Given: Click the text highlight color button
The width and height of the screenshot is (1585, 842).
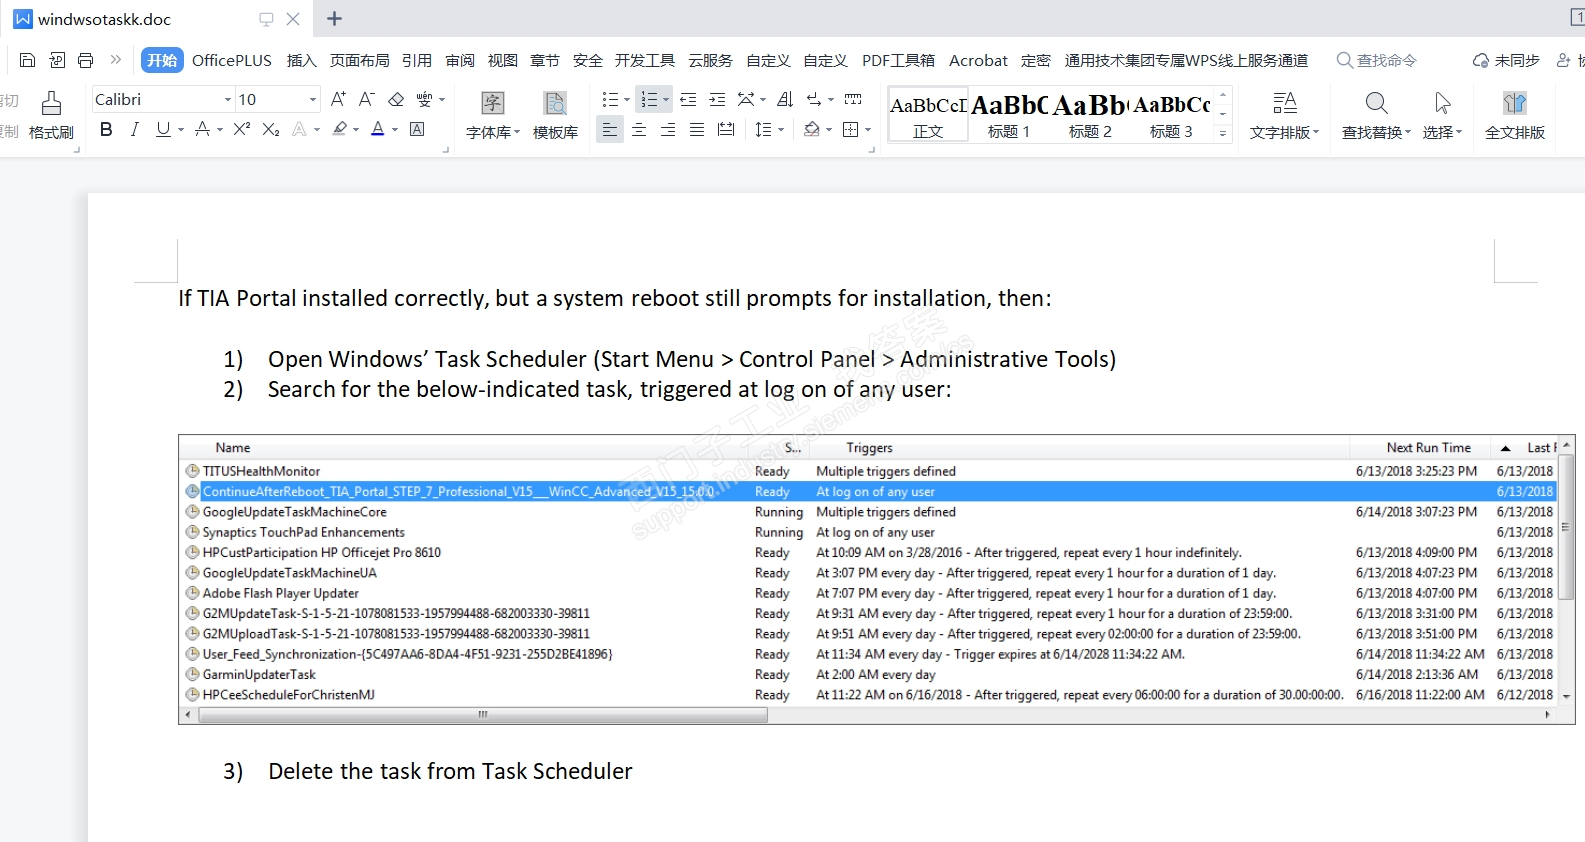Looking at the screenshot, I should click(340, 129).
